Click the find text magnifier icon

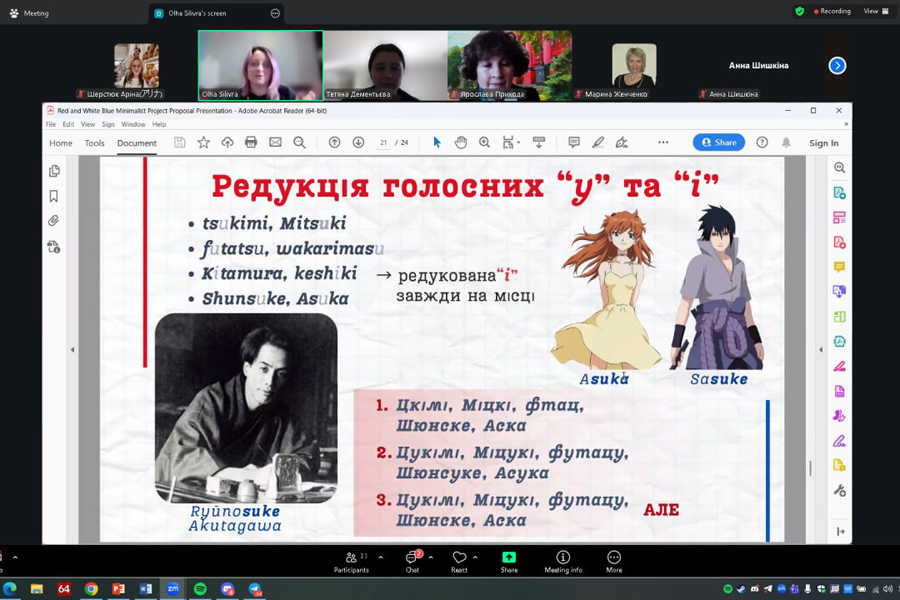[299, 143]
